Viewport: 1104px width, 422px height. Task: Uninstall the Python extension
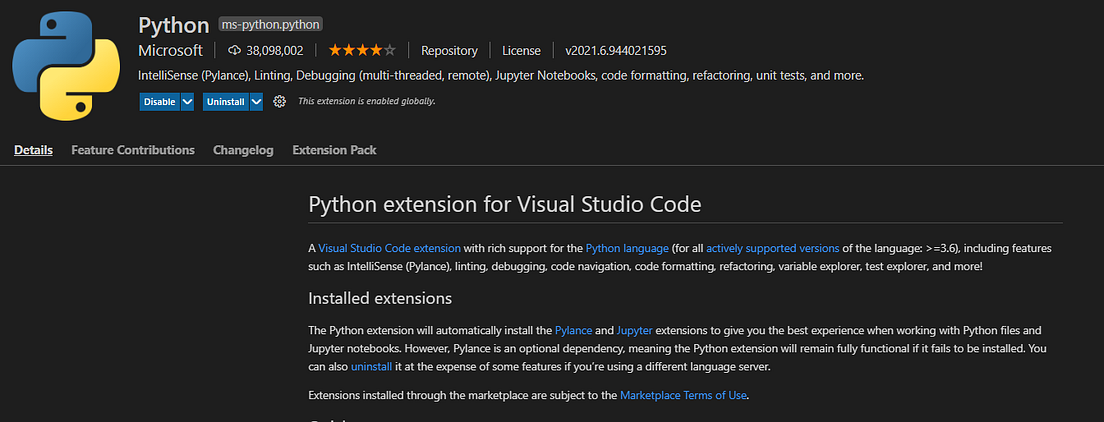[226, 101]
